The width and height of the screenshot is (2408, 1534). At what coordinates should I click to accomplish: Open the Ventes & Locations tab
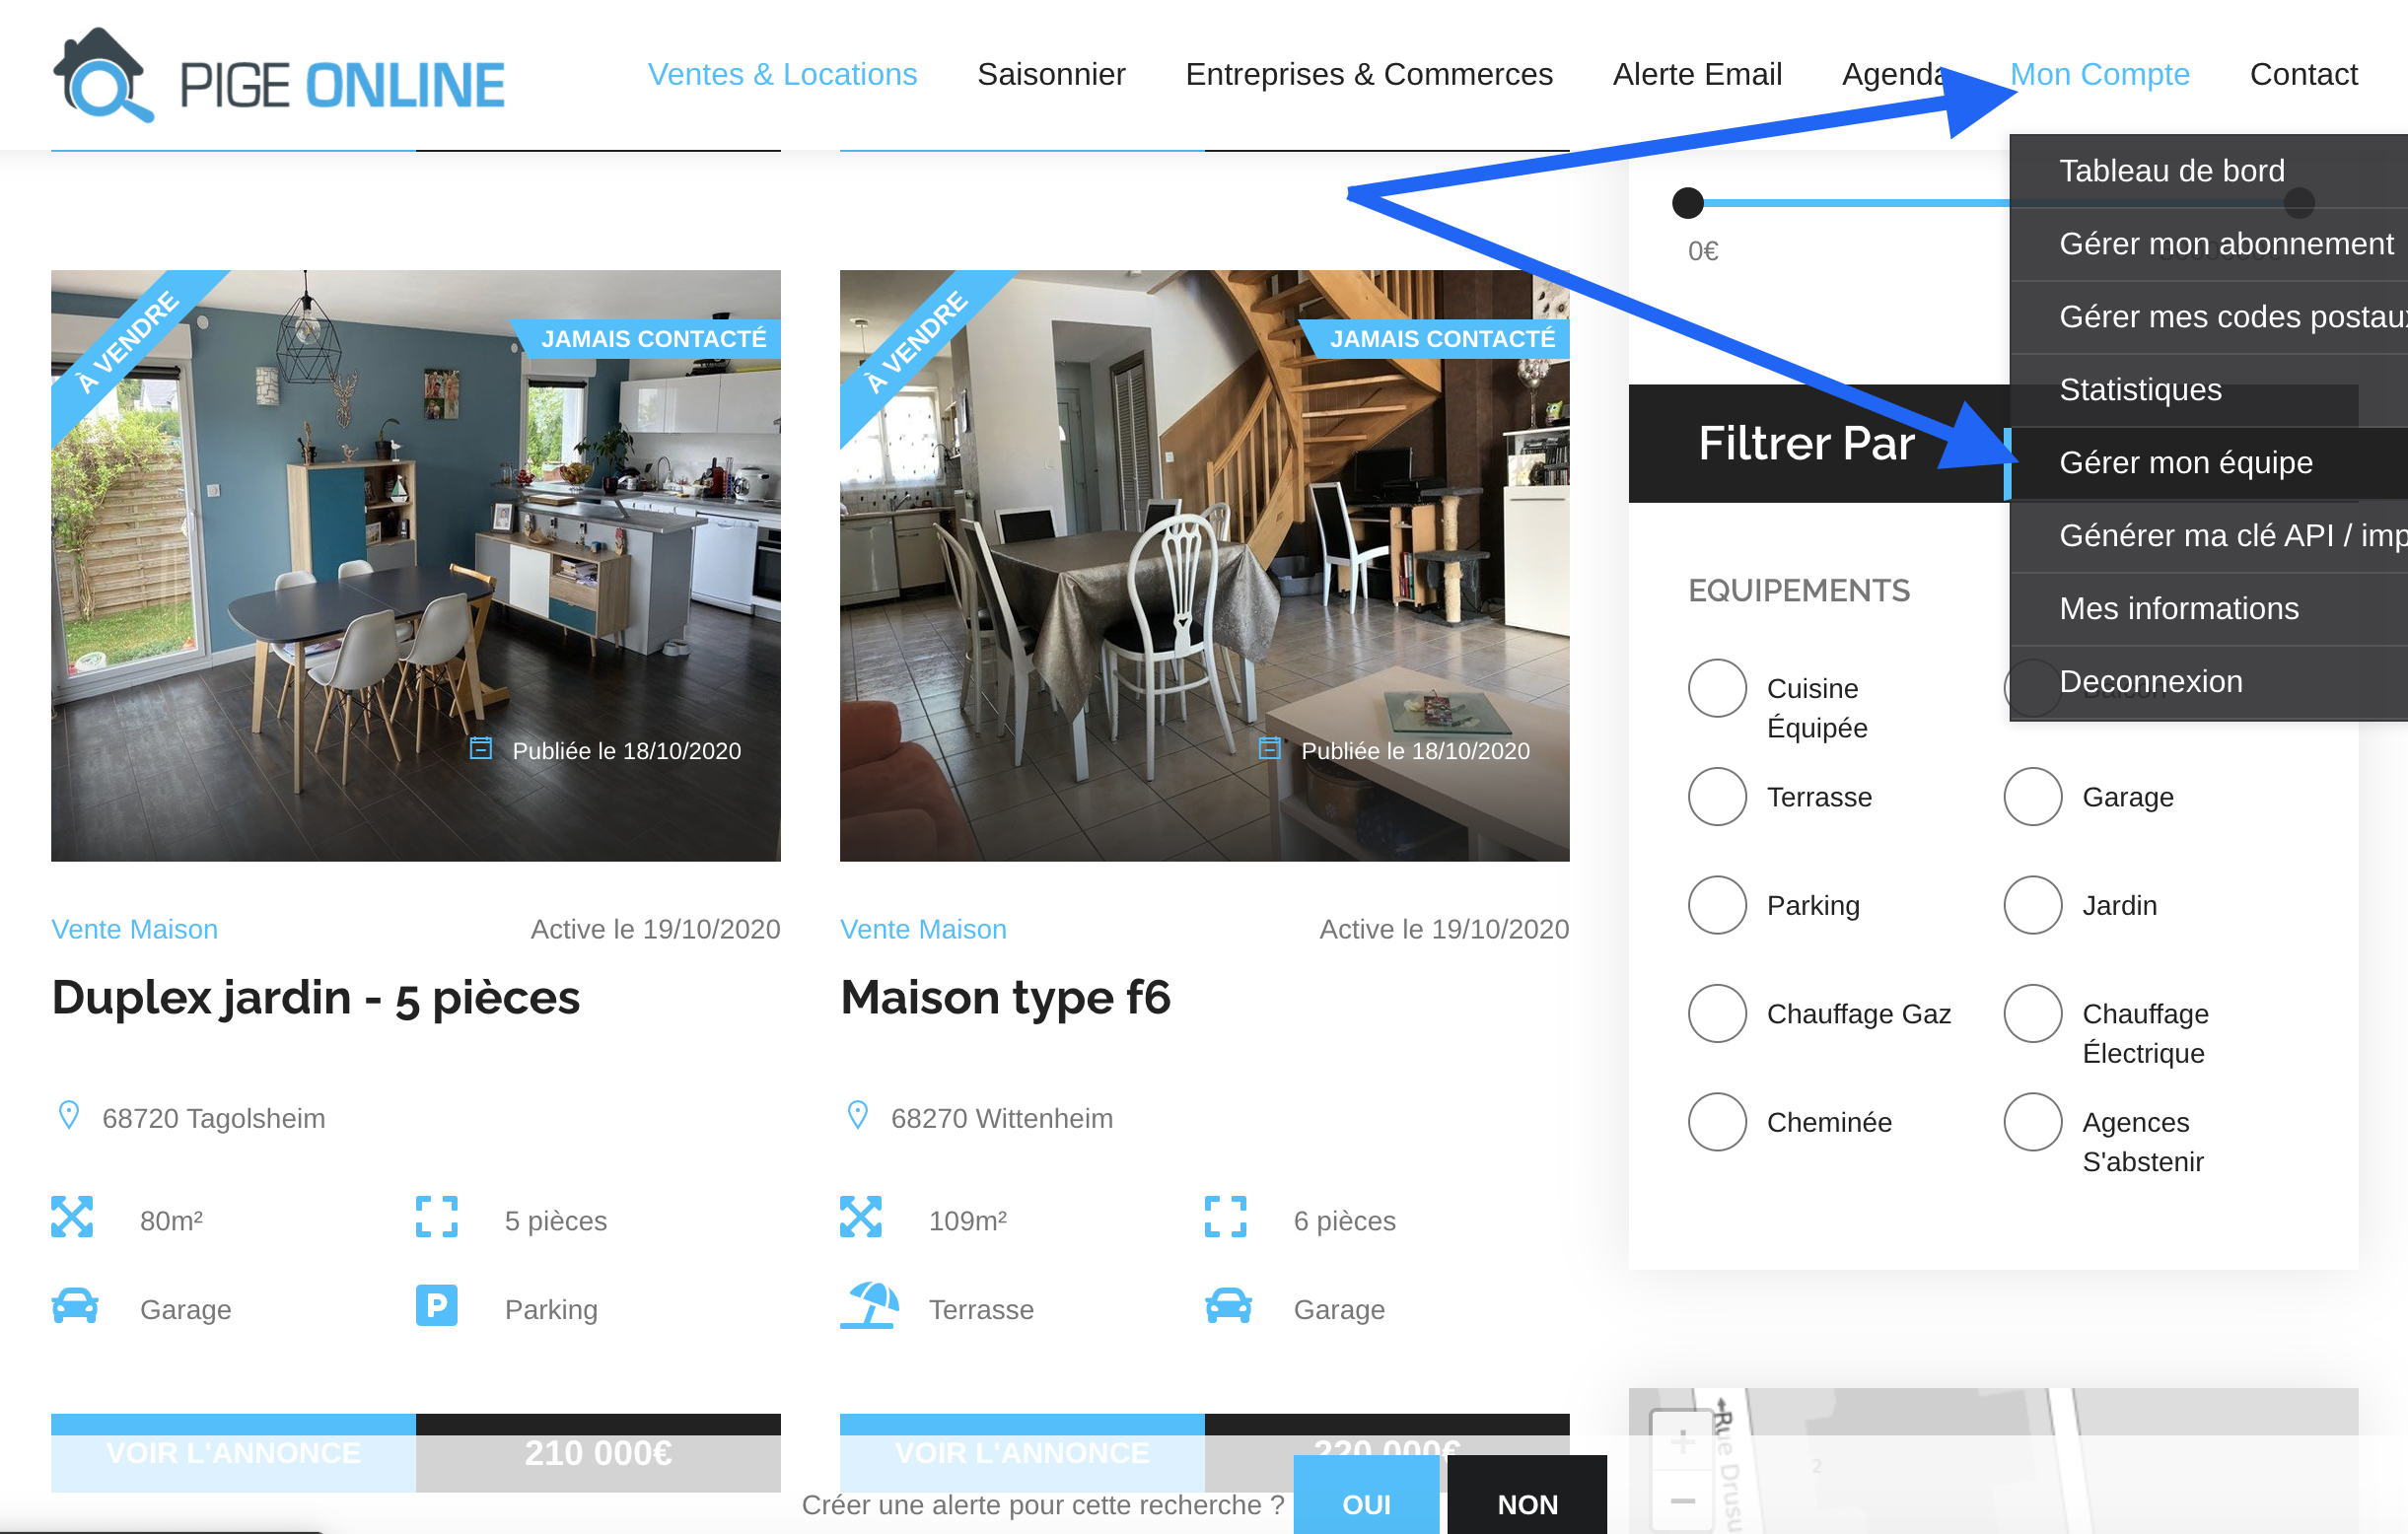782,74
